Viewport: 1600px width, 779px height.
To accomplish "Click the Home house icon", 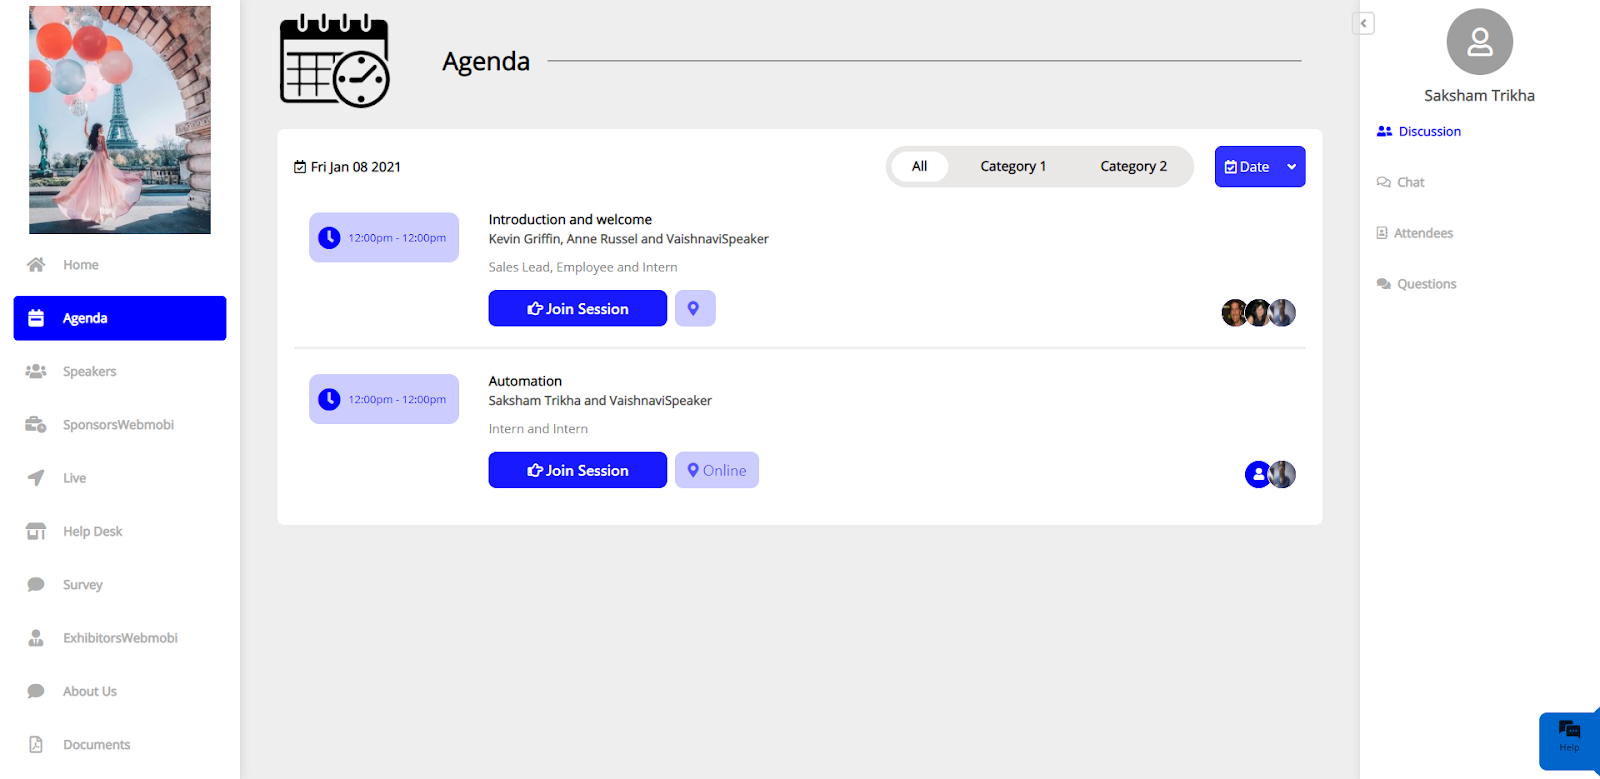I will point(36,265).
